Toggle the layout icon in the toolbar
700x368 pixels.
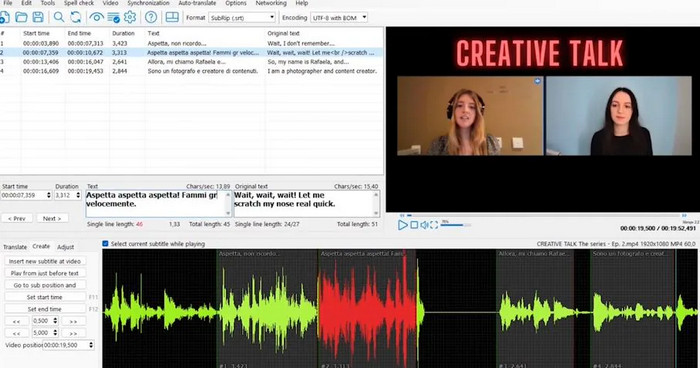172,17
